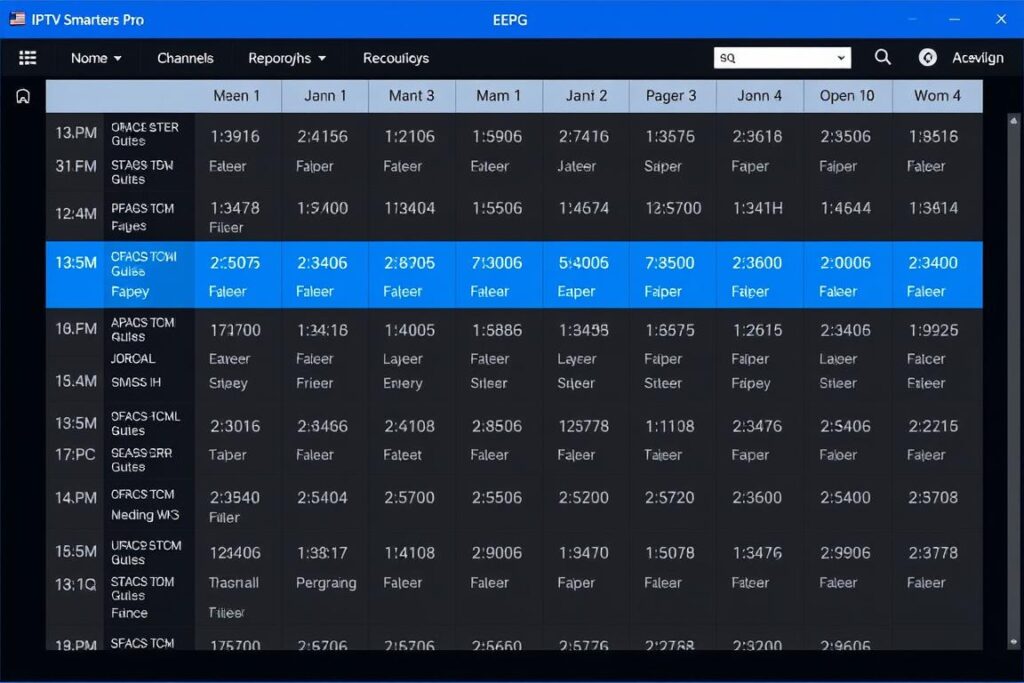Open the Nome dropdown menu
Screen dimensions: 1024x683
coord(95,58)
